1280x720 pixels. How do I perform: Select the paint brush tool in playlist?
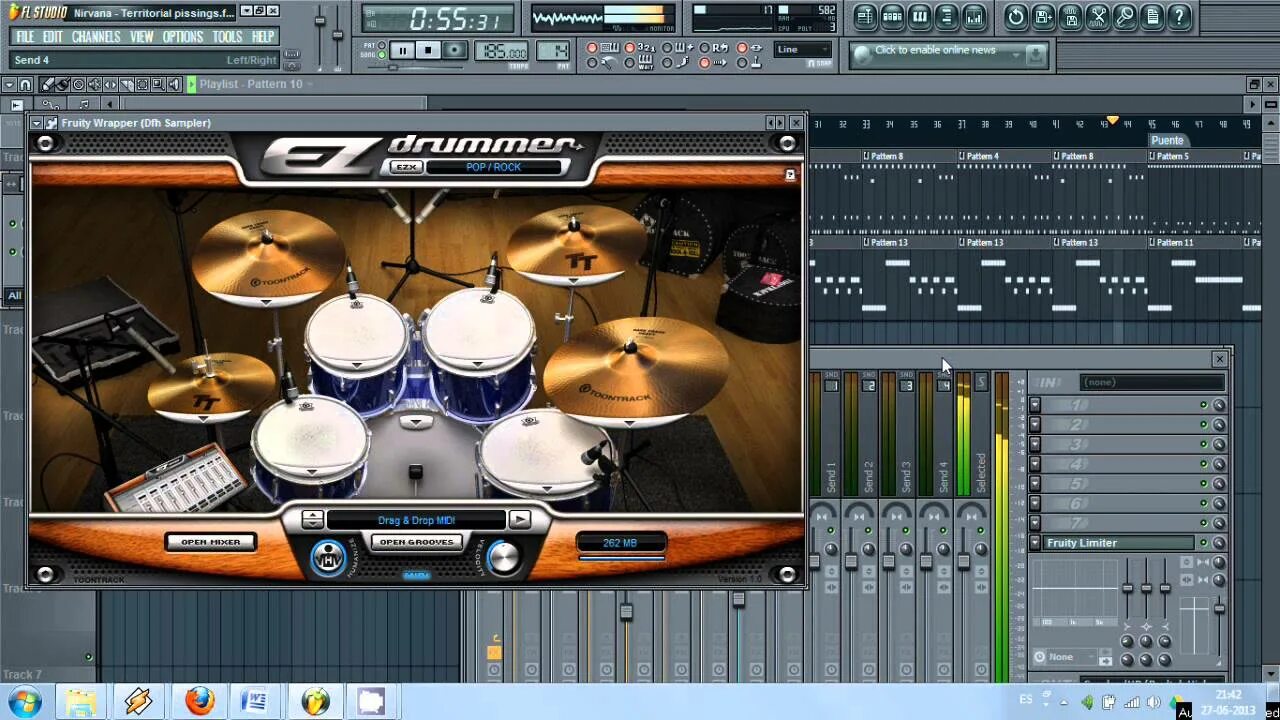[x=62, y=85]
